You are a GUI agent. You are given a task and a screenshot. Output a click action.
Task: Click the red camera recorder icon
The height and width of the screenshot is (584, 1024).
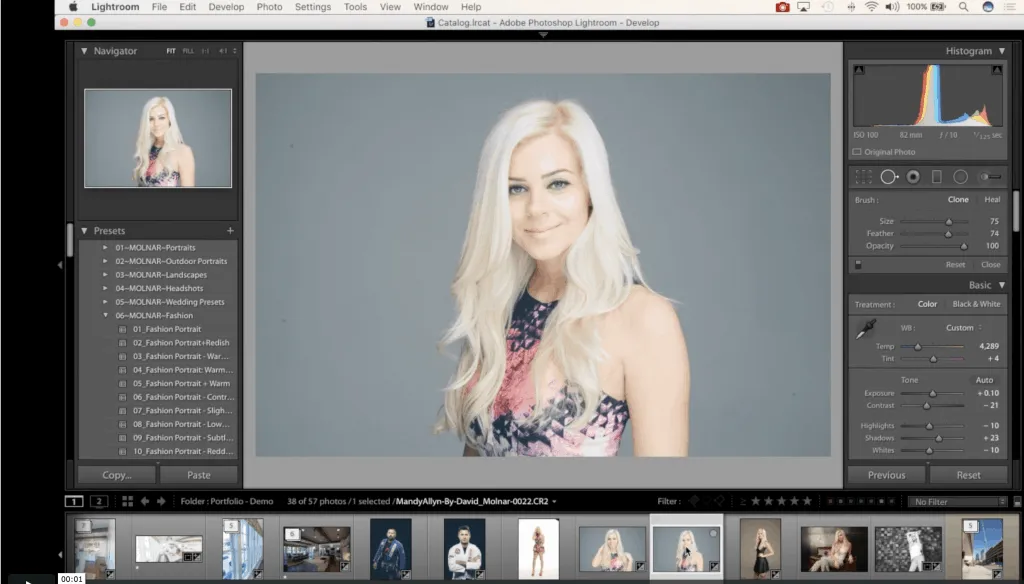point(782,7)
